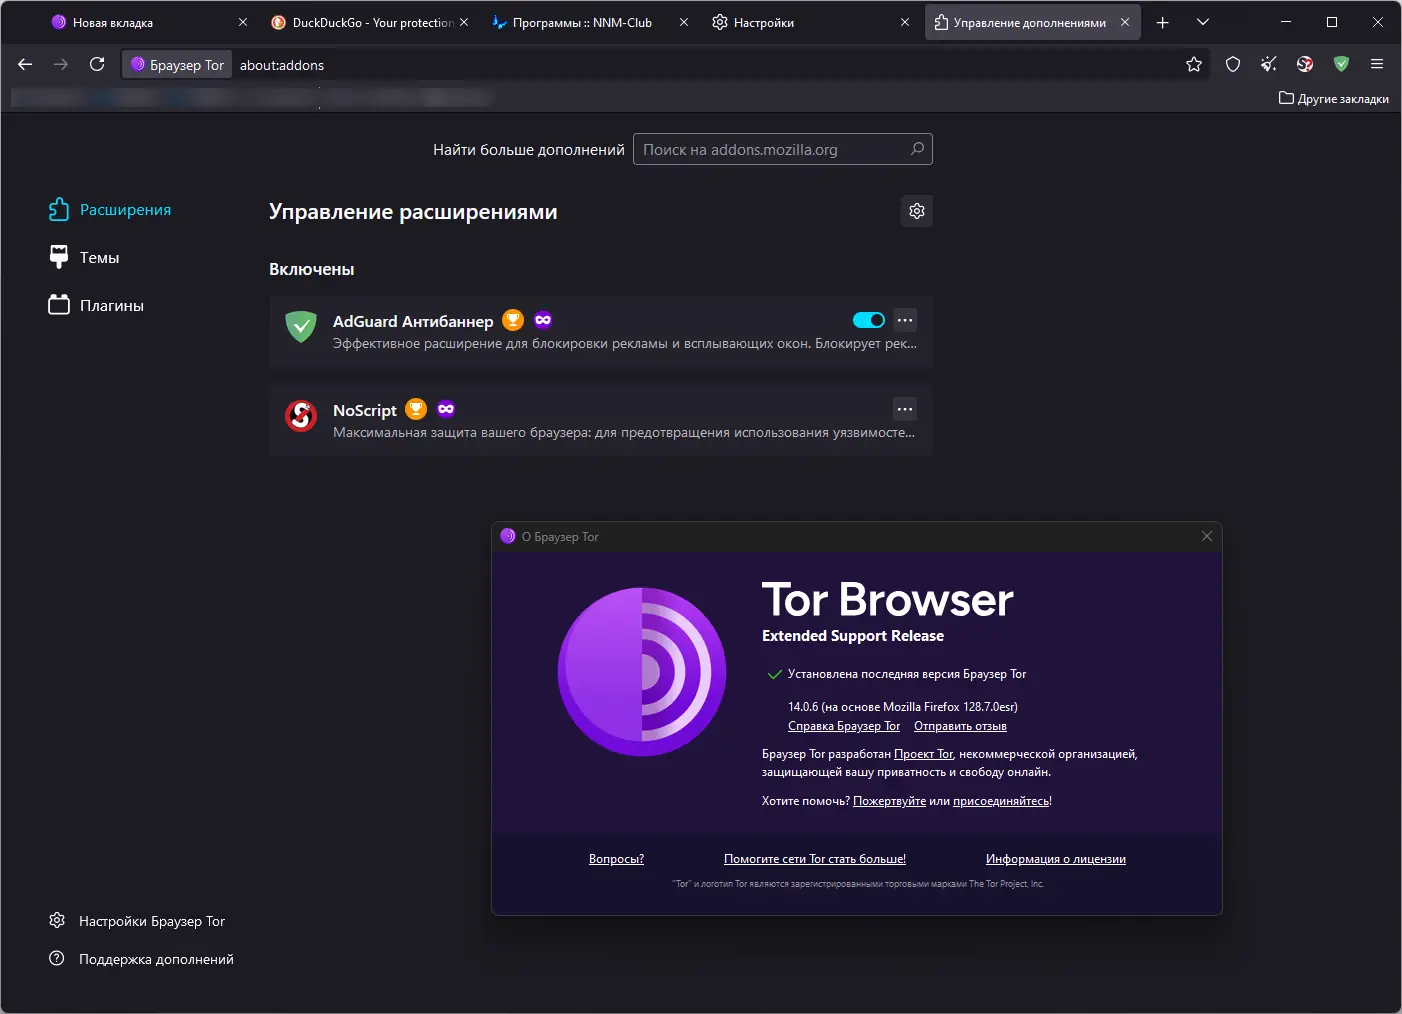The image size is (1402, 1014).
Task: Switch to the DuckDuckGo tab
Action: click(369, 22)
